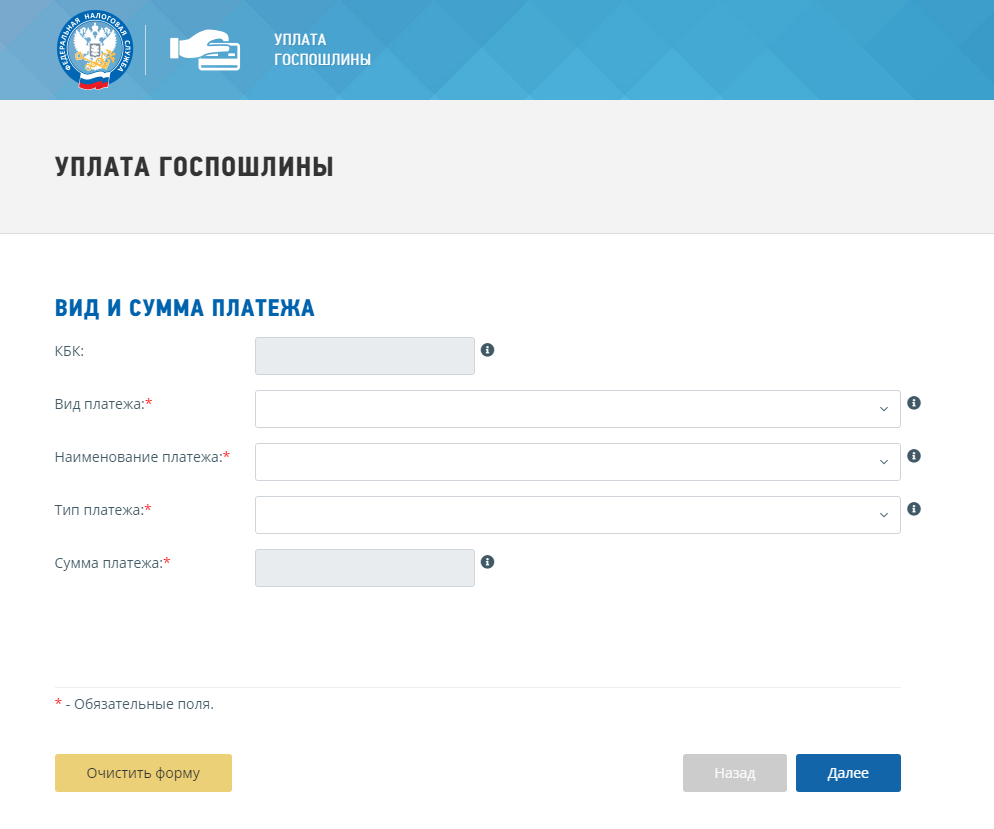Select the Тип платежа combo box

pos(578,515)
